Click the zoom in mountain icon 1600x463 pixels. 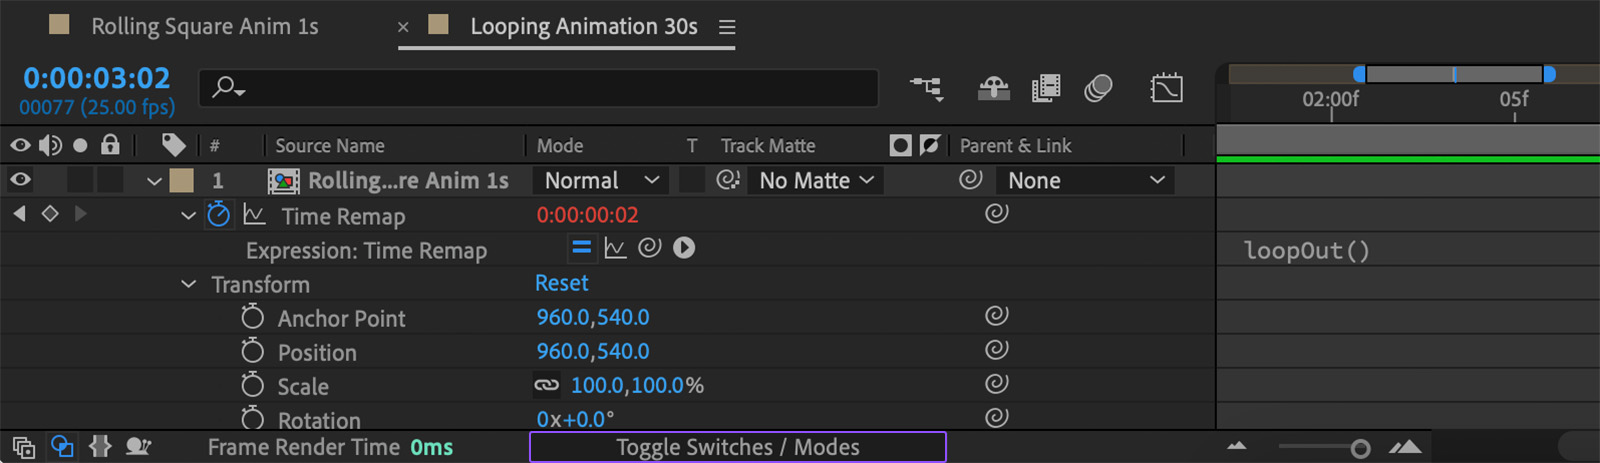[x=1405, y=446]
